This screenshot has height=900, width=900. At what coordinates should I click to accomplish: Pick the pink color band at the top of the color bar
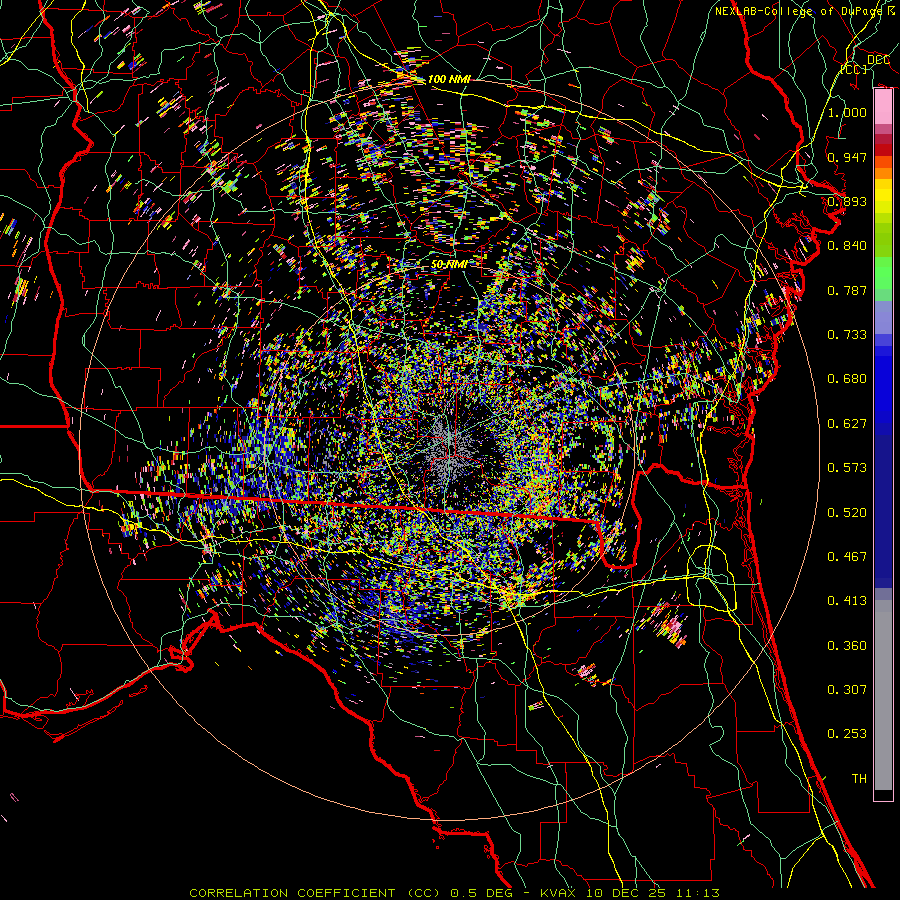[x=883, y=107]
